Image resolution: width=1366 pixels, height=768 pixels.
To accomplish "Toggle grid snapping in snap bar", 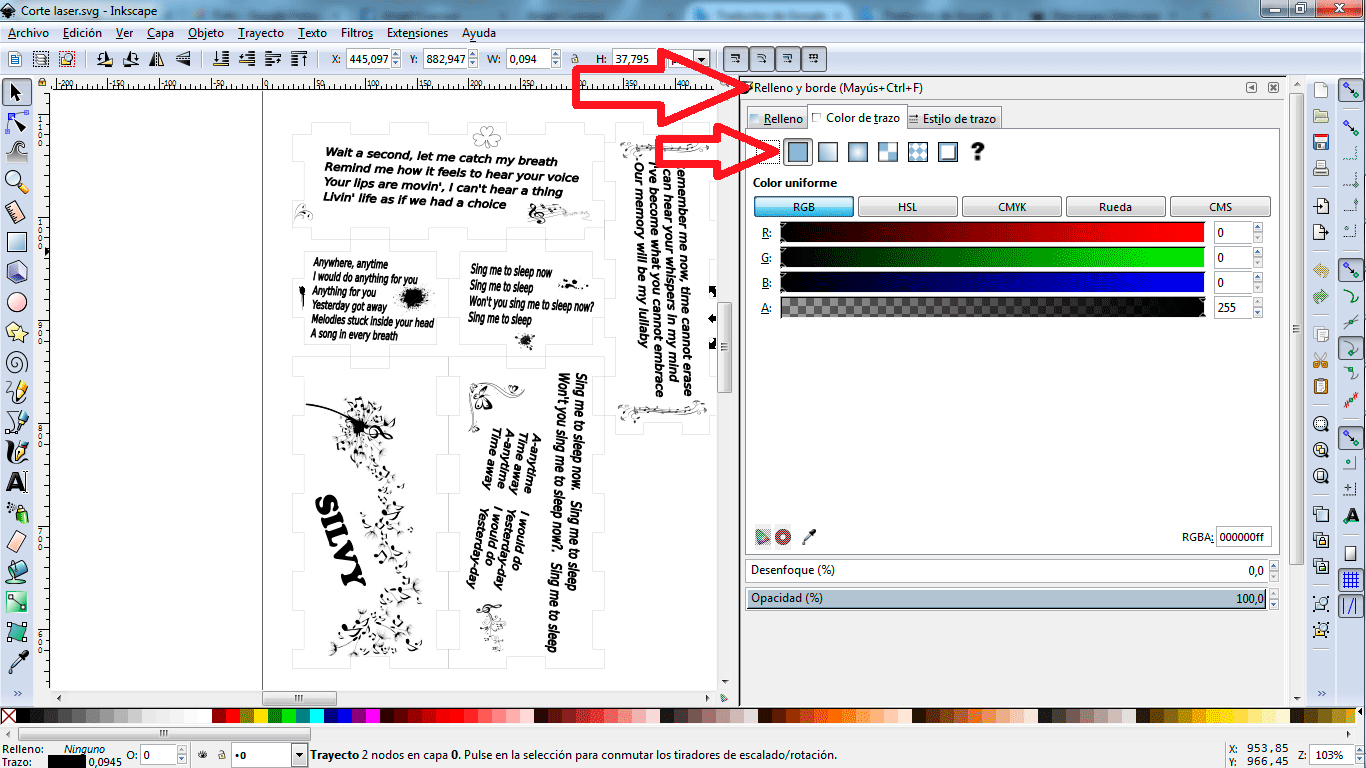I will pos(1351,580).
